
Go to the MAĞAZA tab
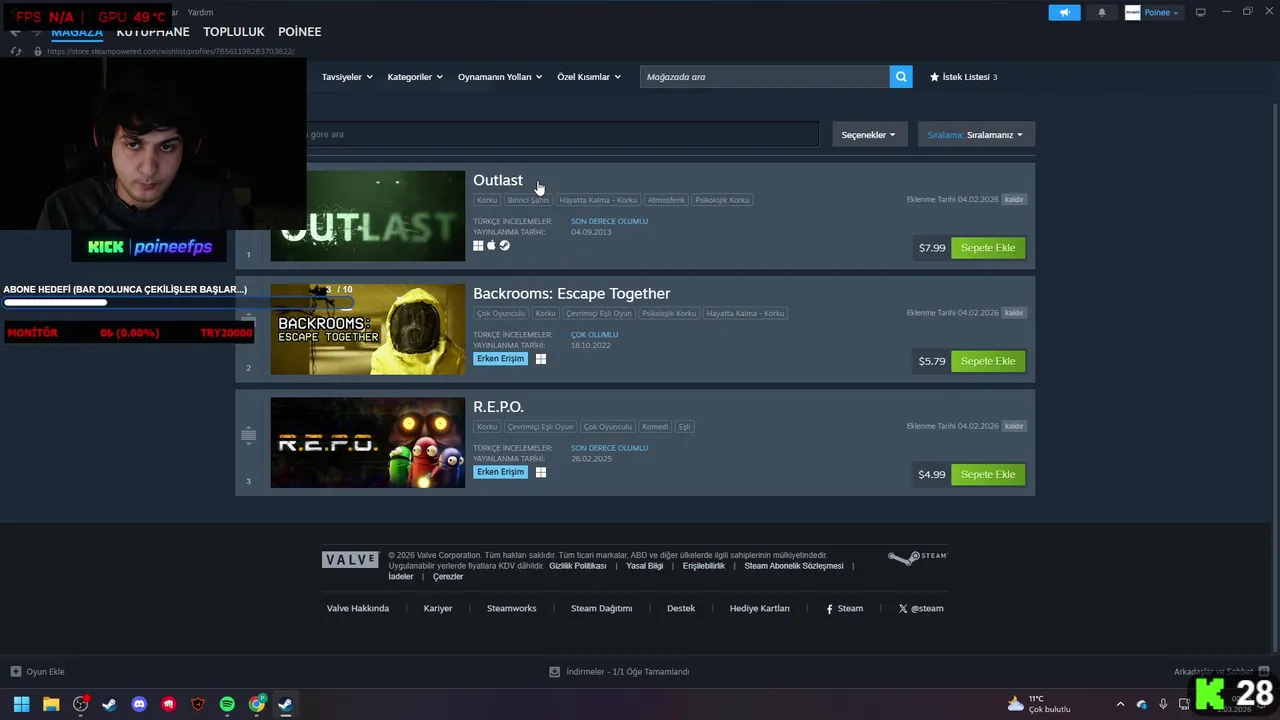coord(77,32)
